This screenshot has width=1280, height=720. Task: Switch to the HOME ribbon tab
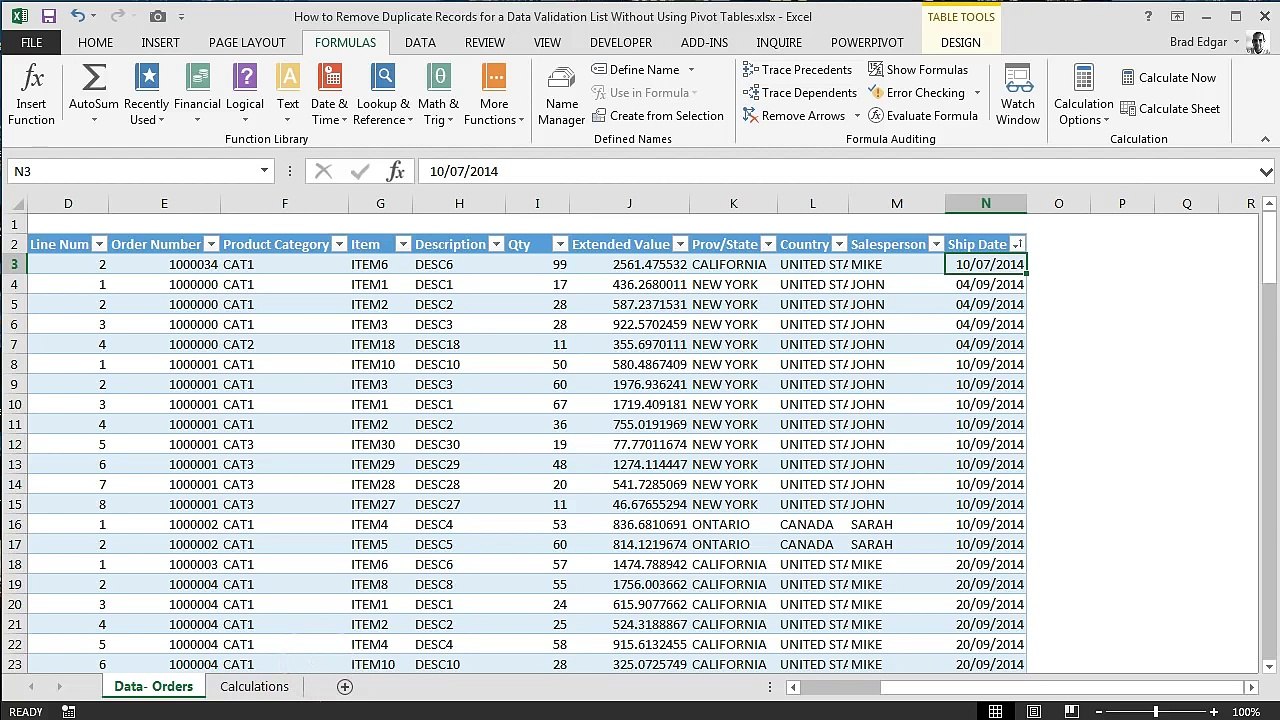tap(95, 43)
